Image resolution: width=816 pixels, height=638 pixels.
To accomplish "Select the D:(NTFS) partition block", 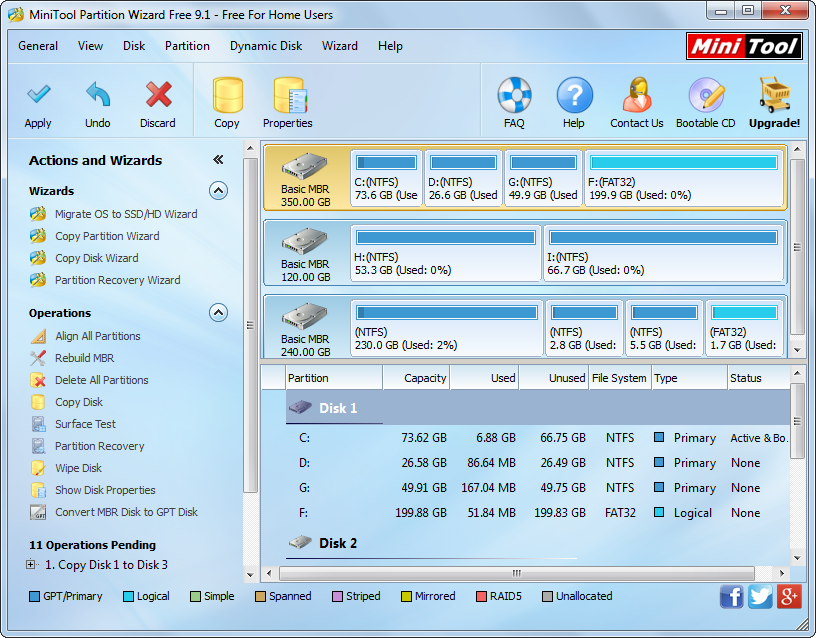I will tap(463, 178).
